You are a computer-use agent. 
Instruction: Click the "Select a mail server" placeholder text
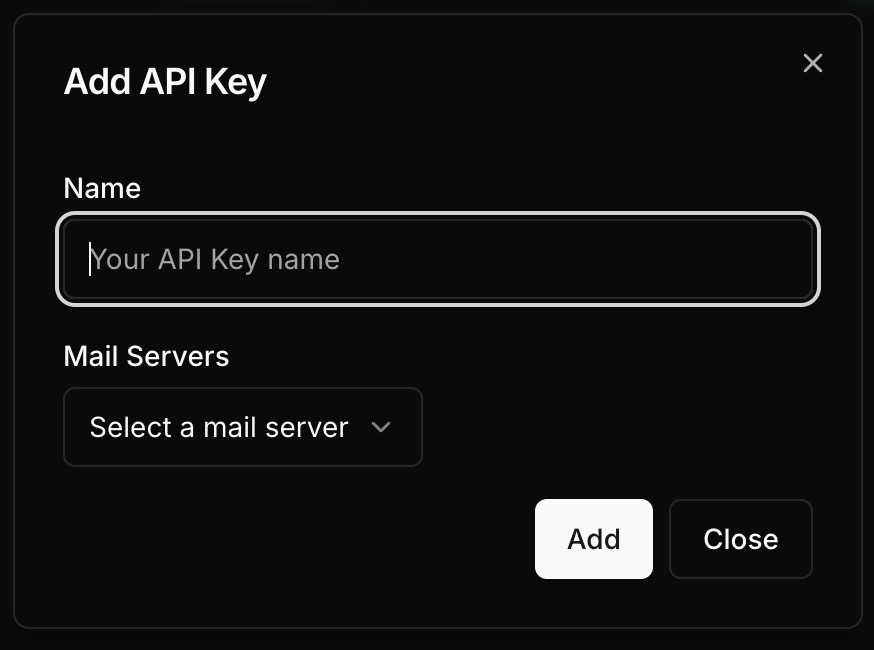[x=219, y=427]
